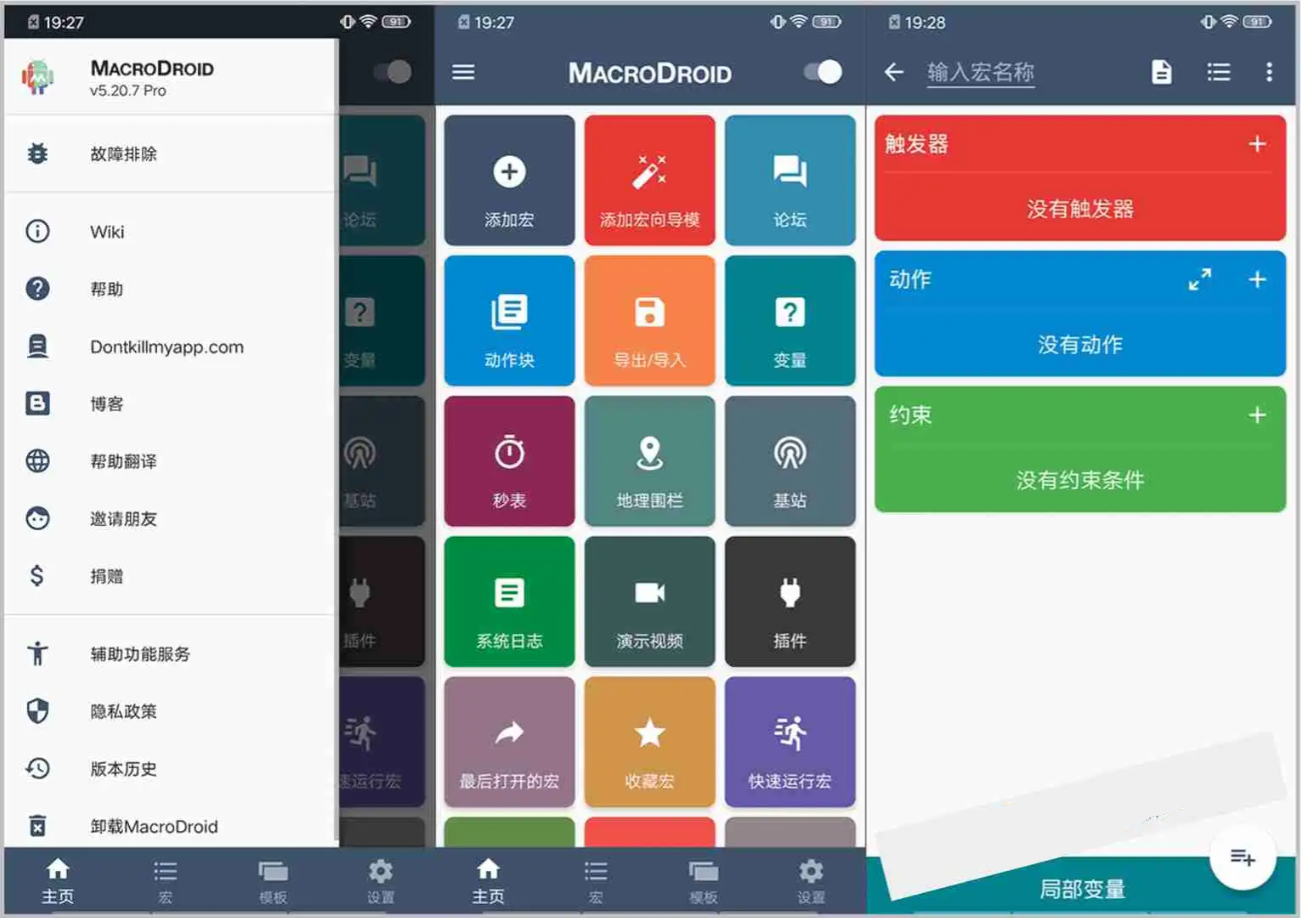Open Dontkillmyapp.com link in drawer

[x=170, y=347]
